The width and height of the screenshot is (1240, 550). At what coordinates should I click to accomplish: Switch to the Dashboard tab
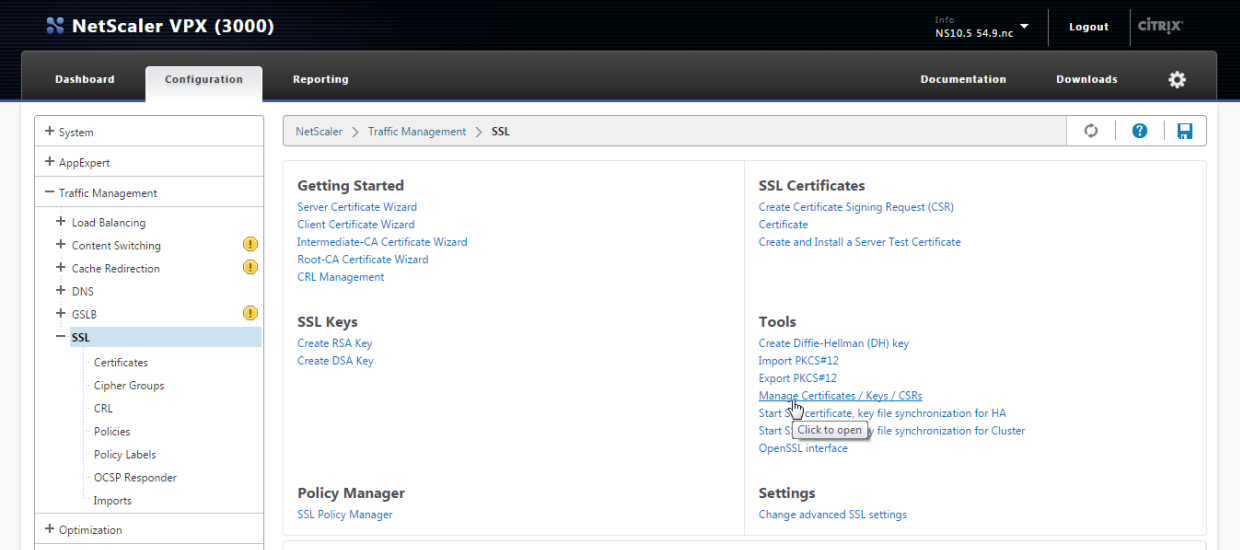(84, 80)
